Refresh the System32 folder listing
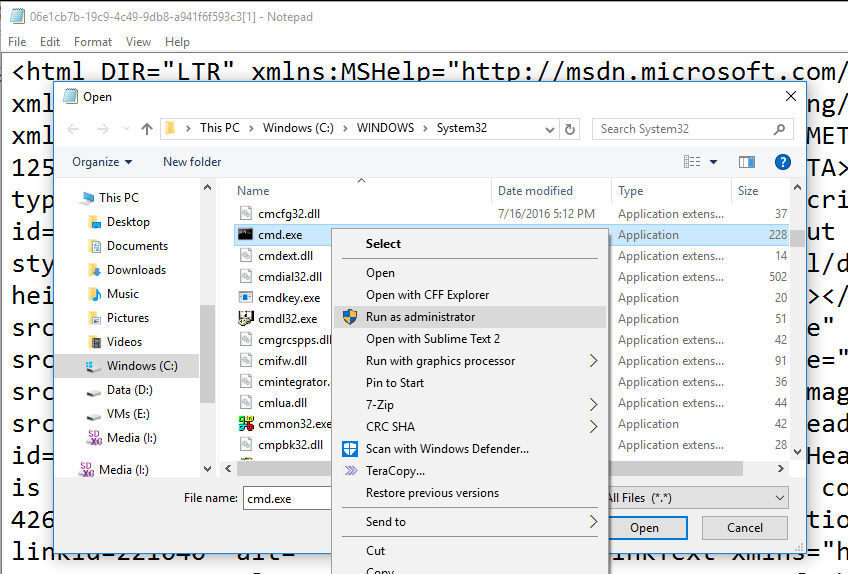Screen dimensions: 848x574 coord(569,129)
